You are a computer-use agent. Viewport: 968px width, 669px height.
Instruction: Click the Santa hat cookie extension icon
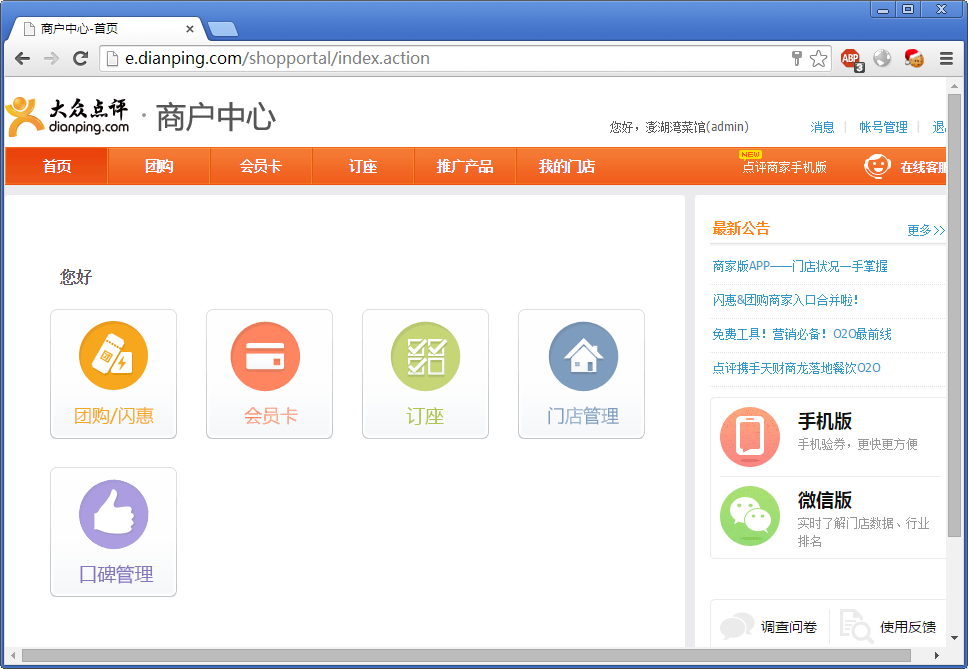point(914,58)
